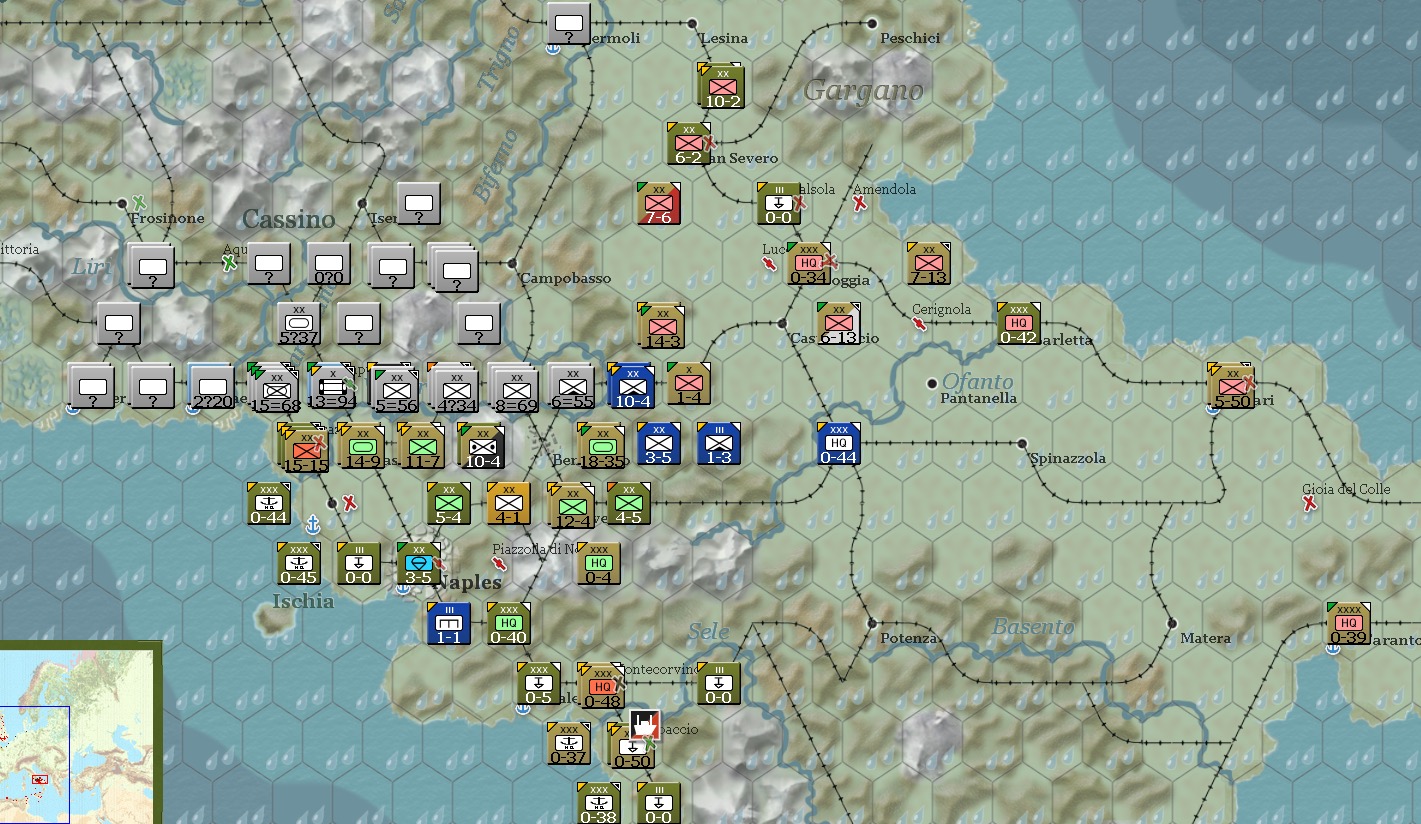Click the Ischia island label
This screenshot has height=824, width=1421.
303,601
